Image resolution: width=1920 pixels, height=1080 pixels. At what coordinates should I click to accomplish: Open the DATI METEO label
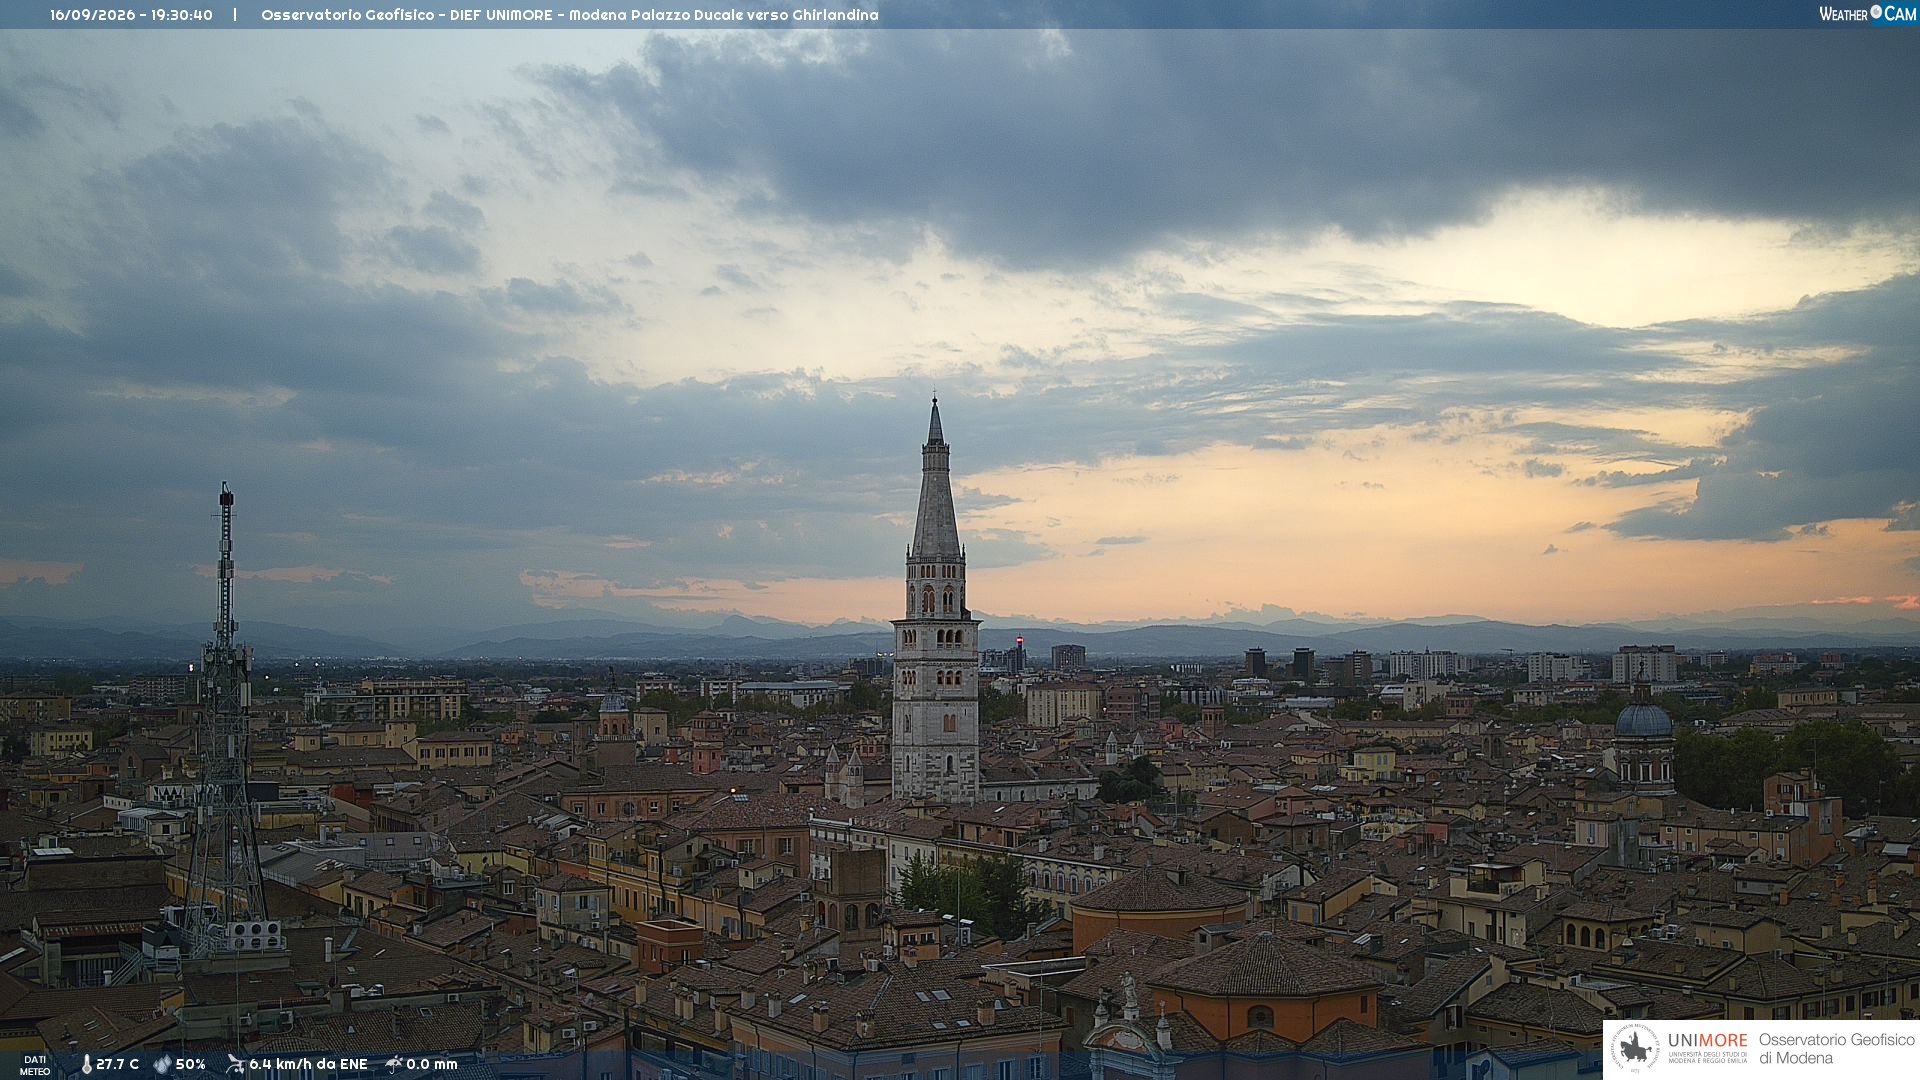click(x=35, y=1065)
